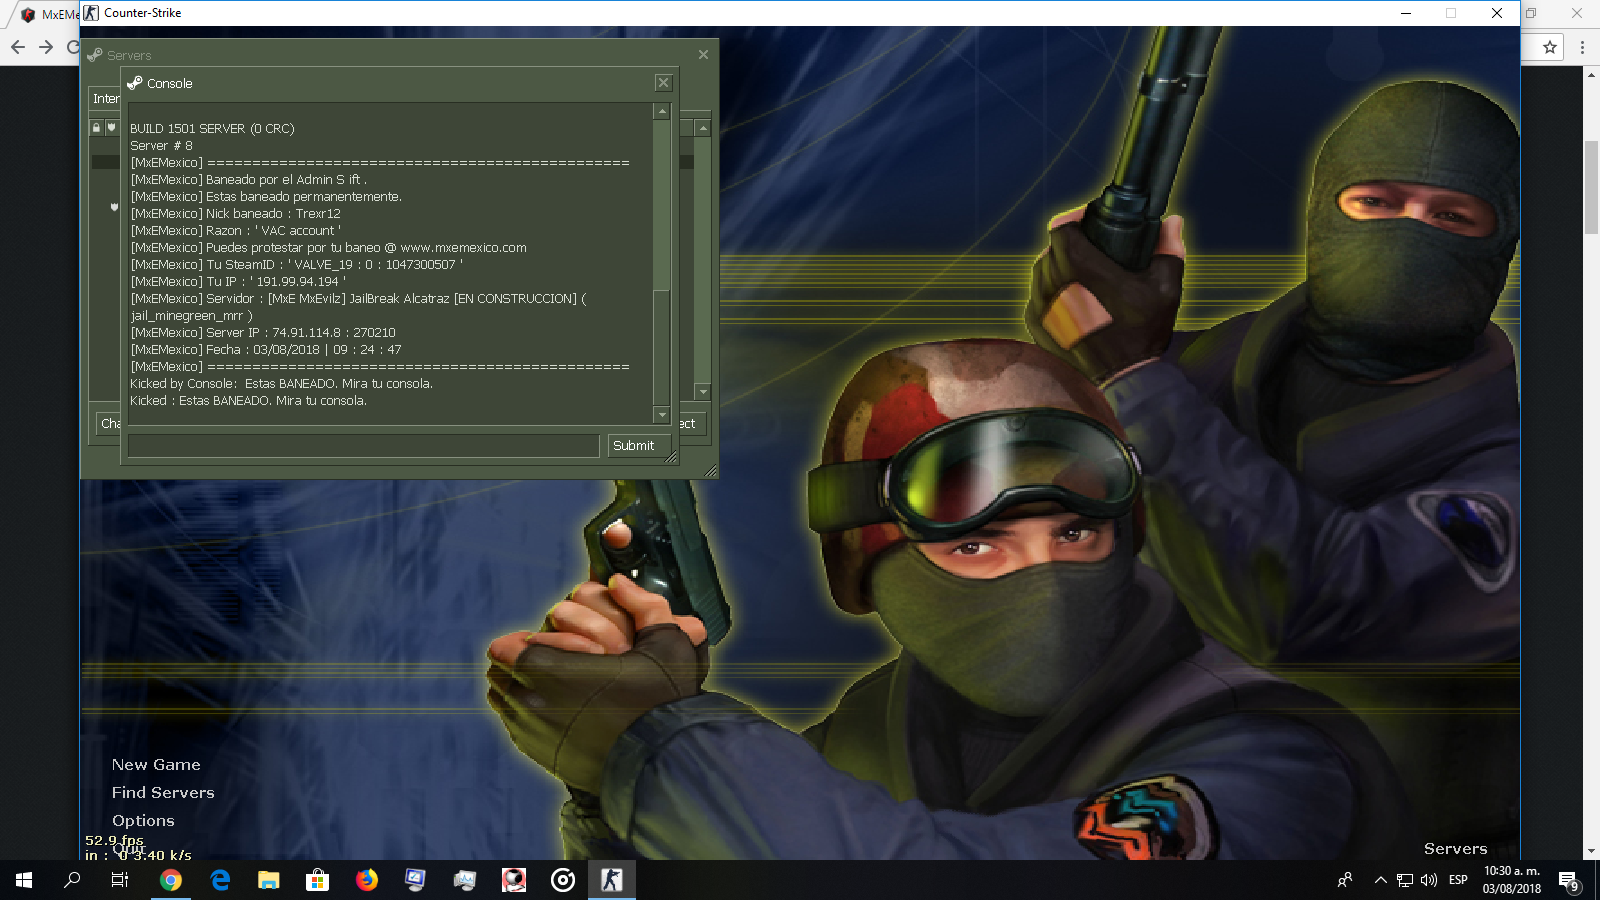Close the Servers window
This screenshot has height=900, width=1600.
pyautogui.click(x=703, y=55)
